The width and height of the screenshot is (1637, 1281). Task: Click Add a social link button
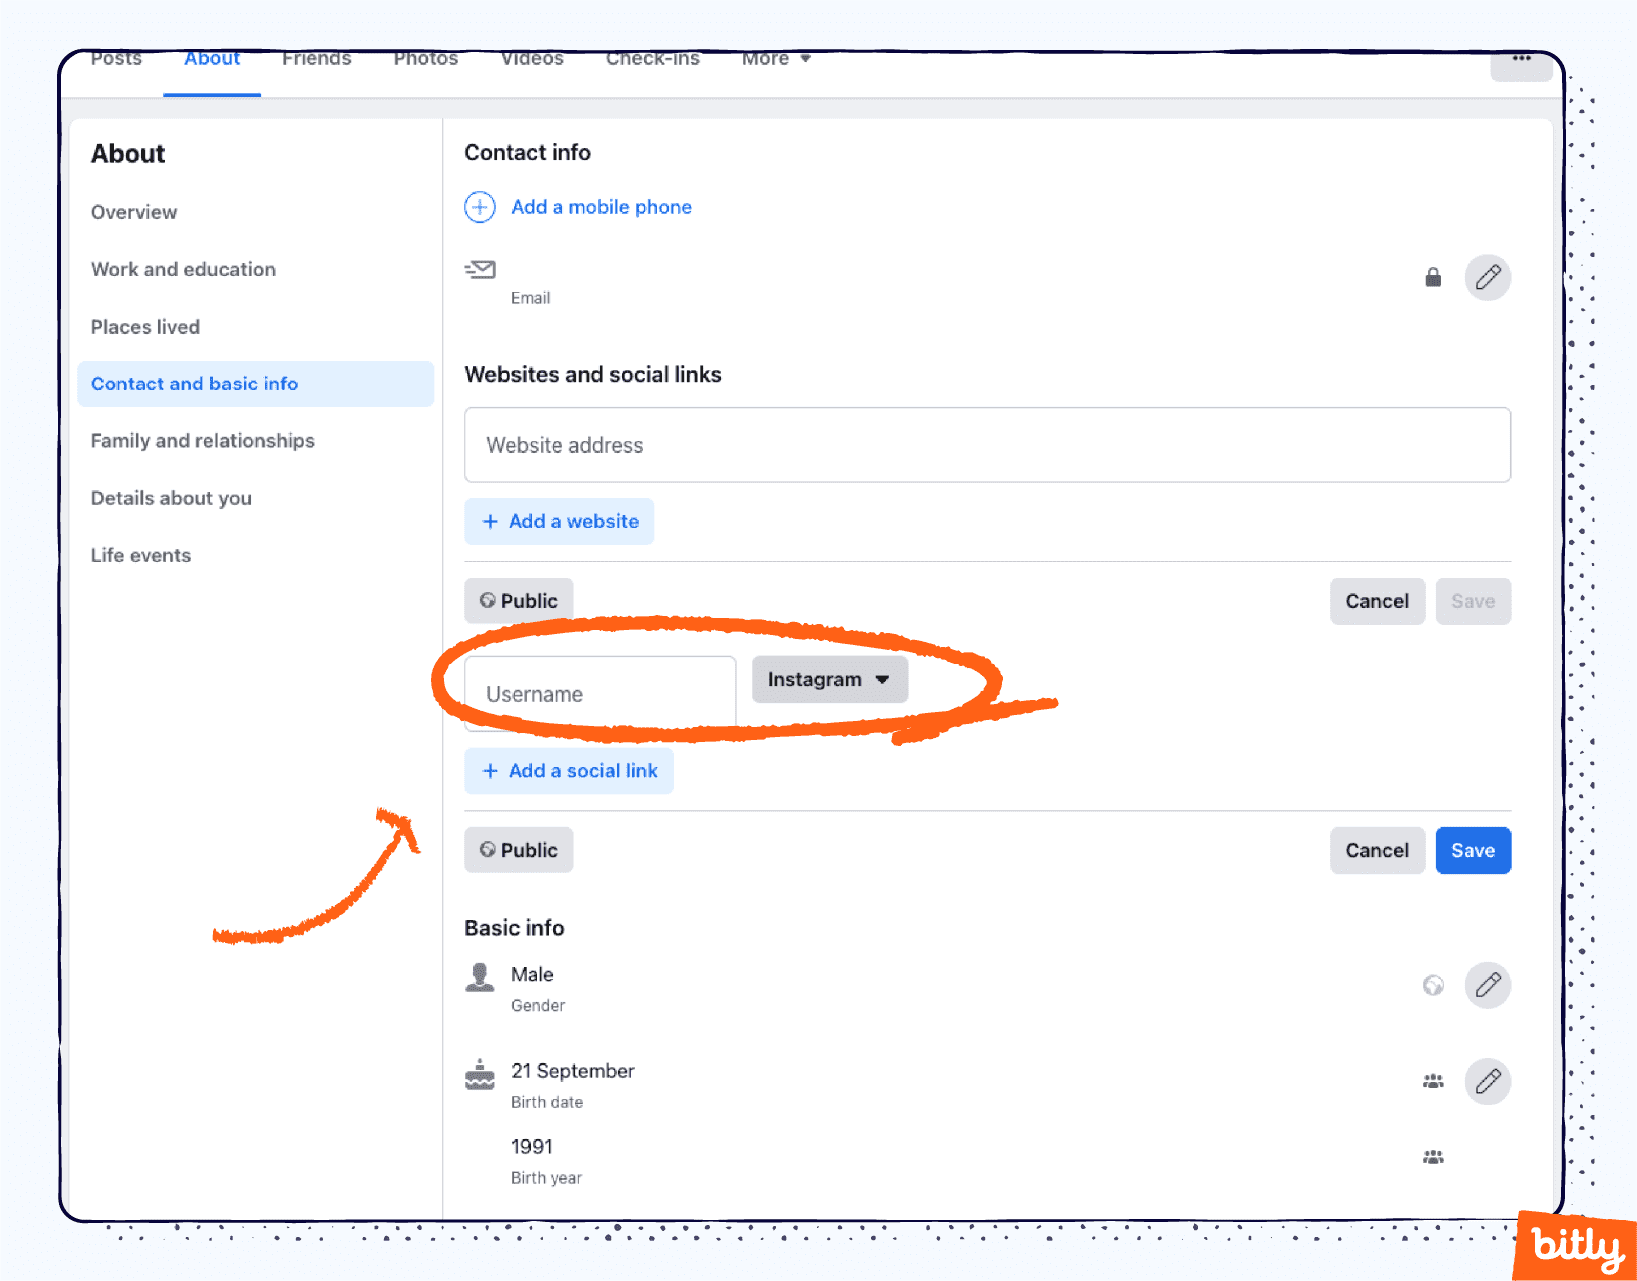569,771
